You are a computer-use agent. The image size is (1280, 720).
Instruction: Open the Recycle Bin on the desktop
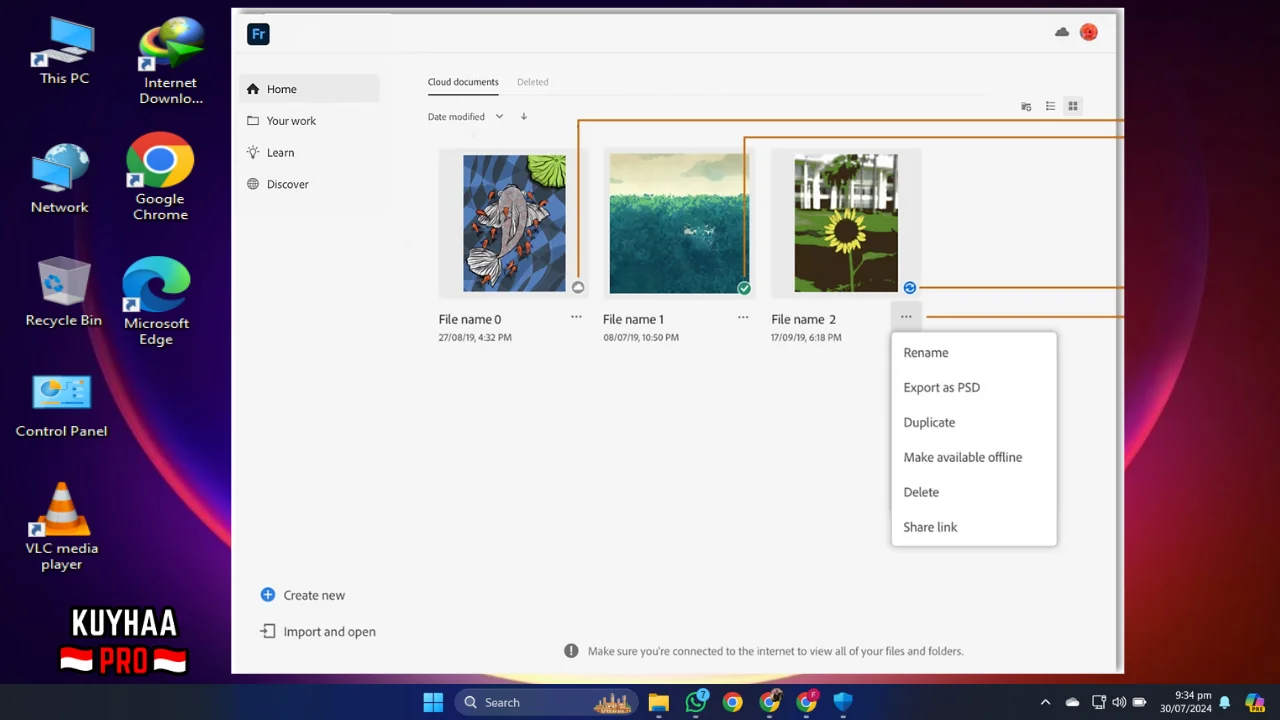tap(63, 292)
